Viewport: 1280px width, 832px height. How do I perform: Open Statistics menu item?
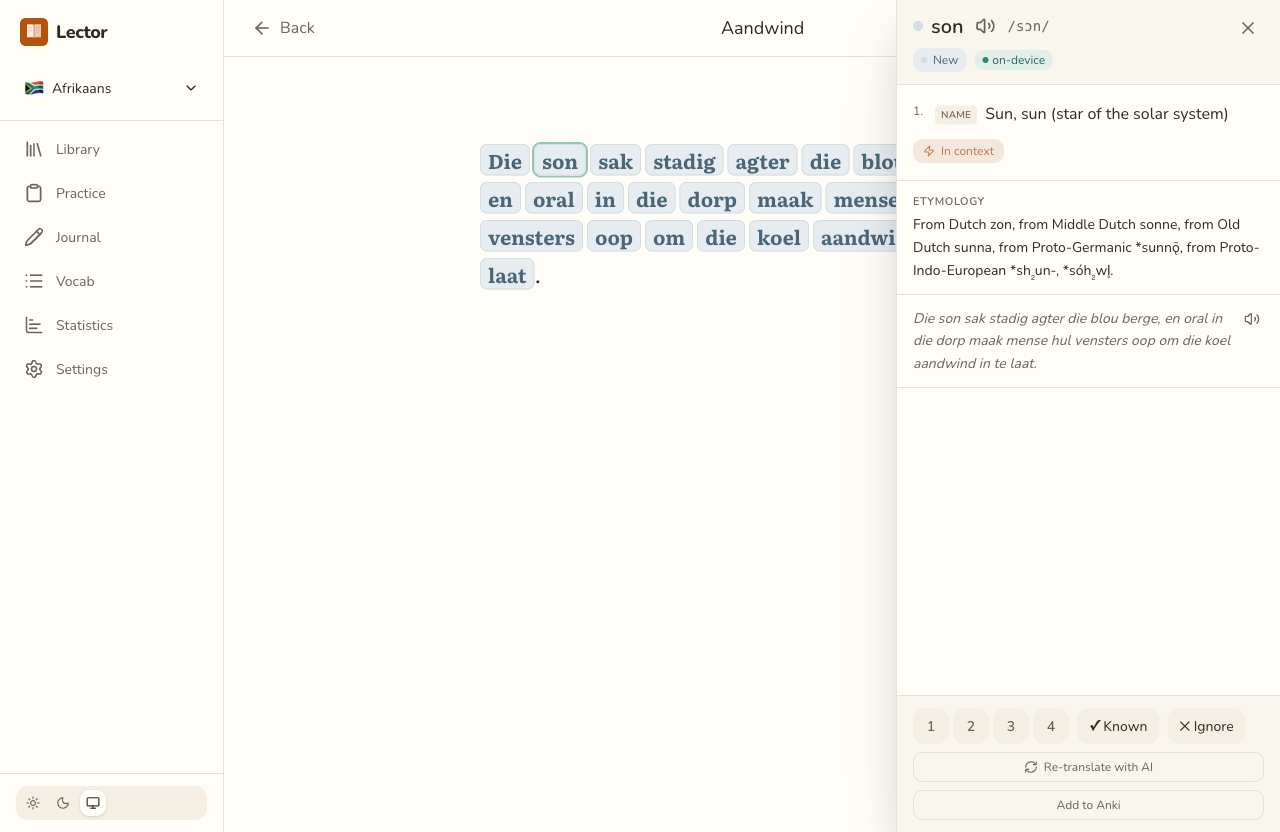point(112,325)
